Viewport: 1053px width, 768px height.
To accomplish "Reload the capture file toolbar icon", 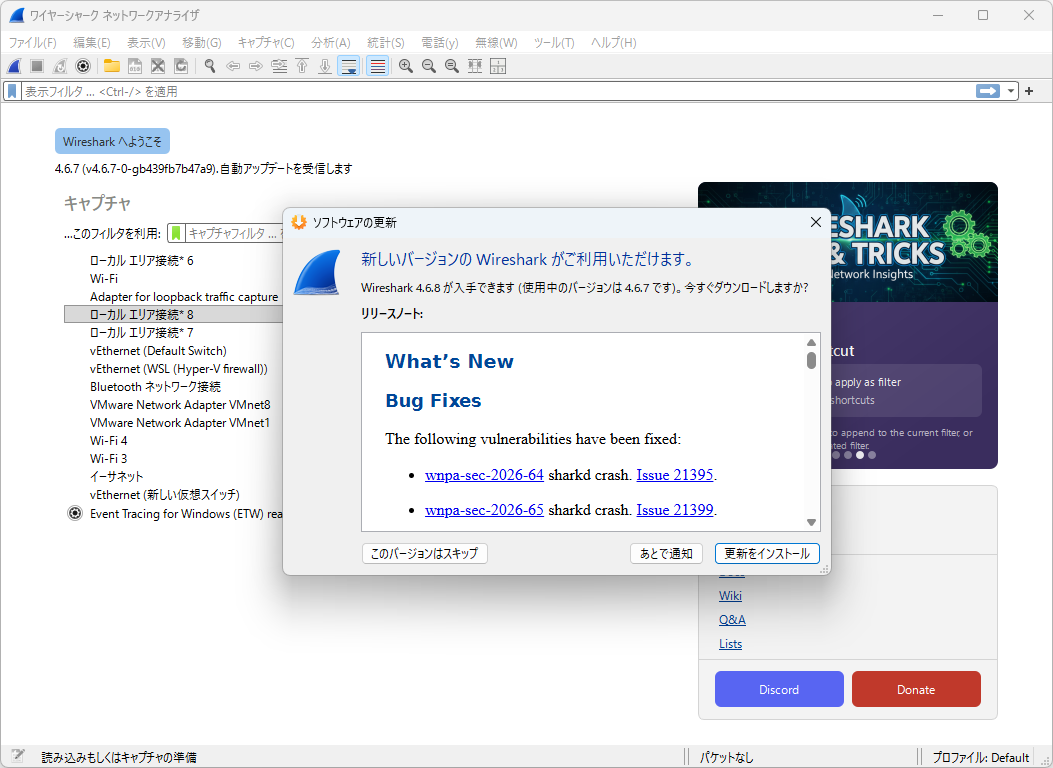I will coord(181,66).
